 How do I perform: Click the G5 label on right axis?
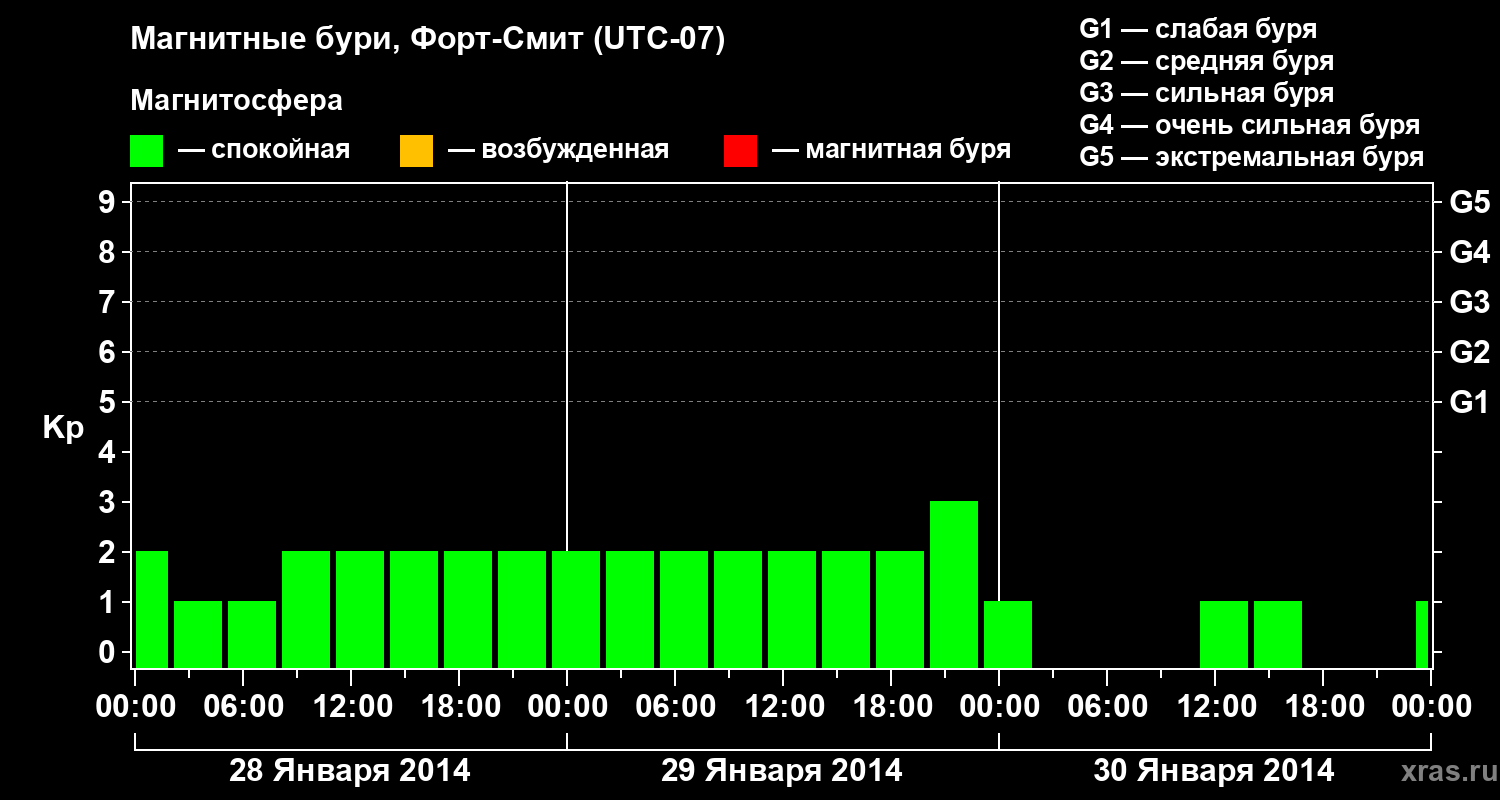tap(1469, 202)
